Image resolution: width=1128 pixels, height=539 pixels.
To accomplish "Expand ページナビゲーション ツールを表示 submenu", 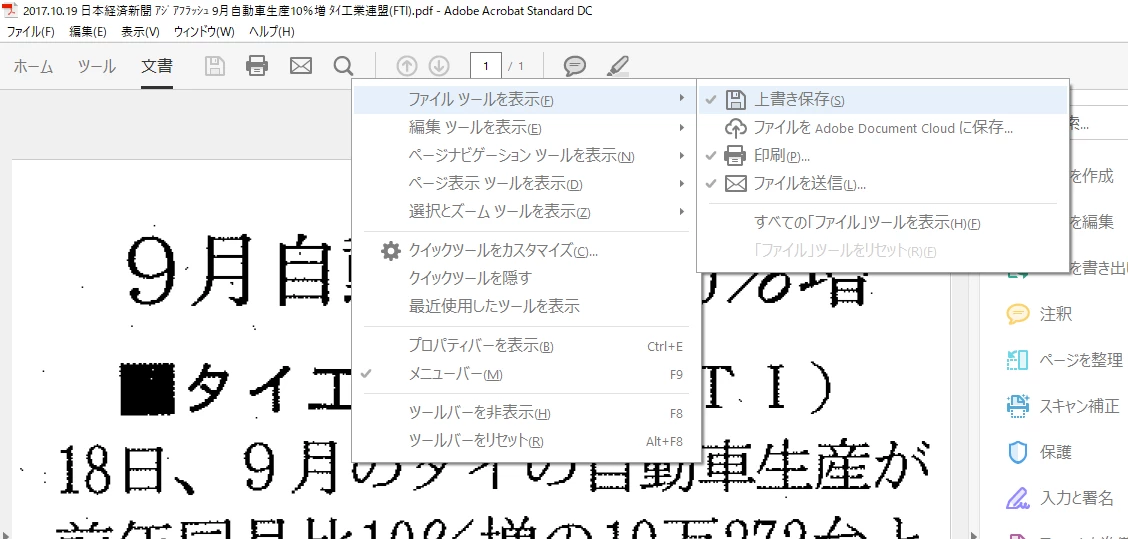I will pyautogui.click(x=527, y=155).
